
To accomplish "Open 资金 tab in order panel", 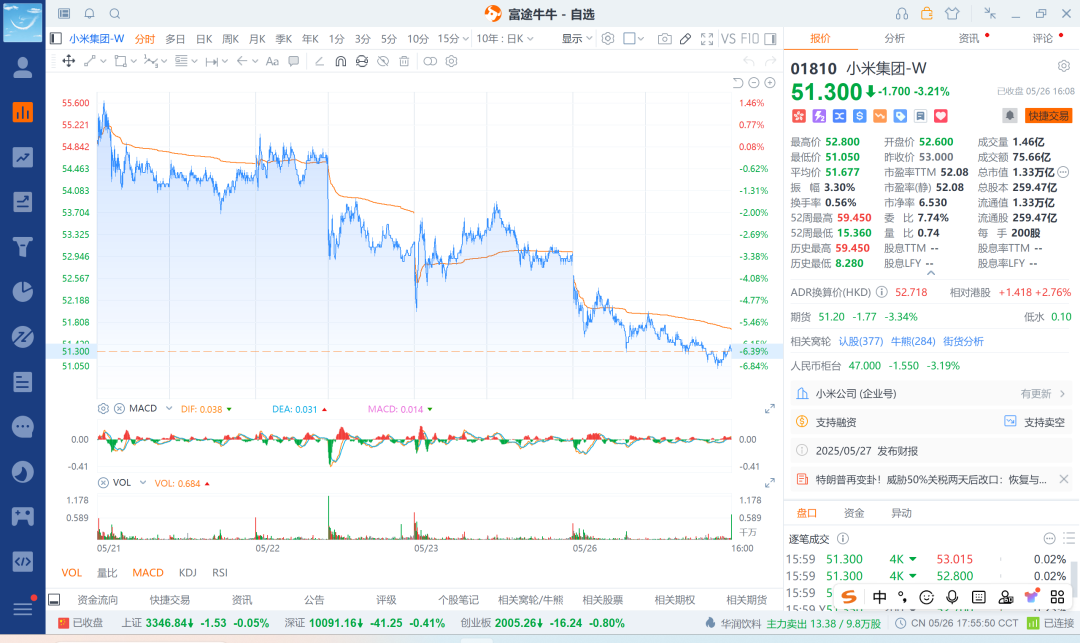I will [854, 513].
